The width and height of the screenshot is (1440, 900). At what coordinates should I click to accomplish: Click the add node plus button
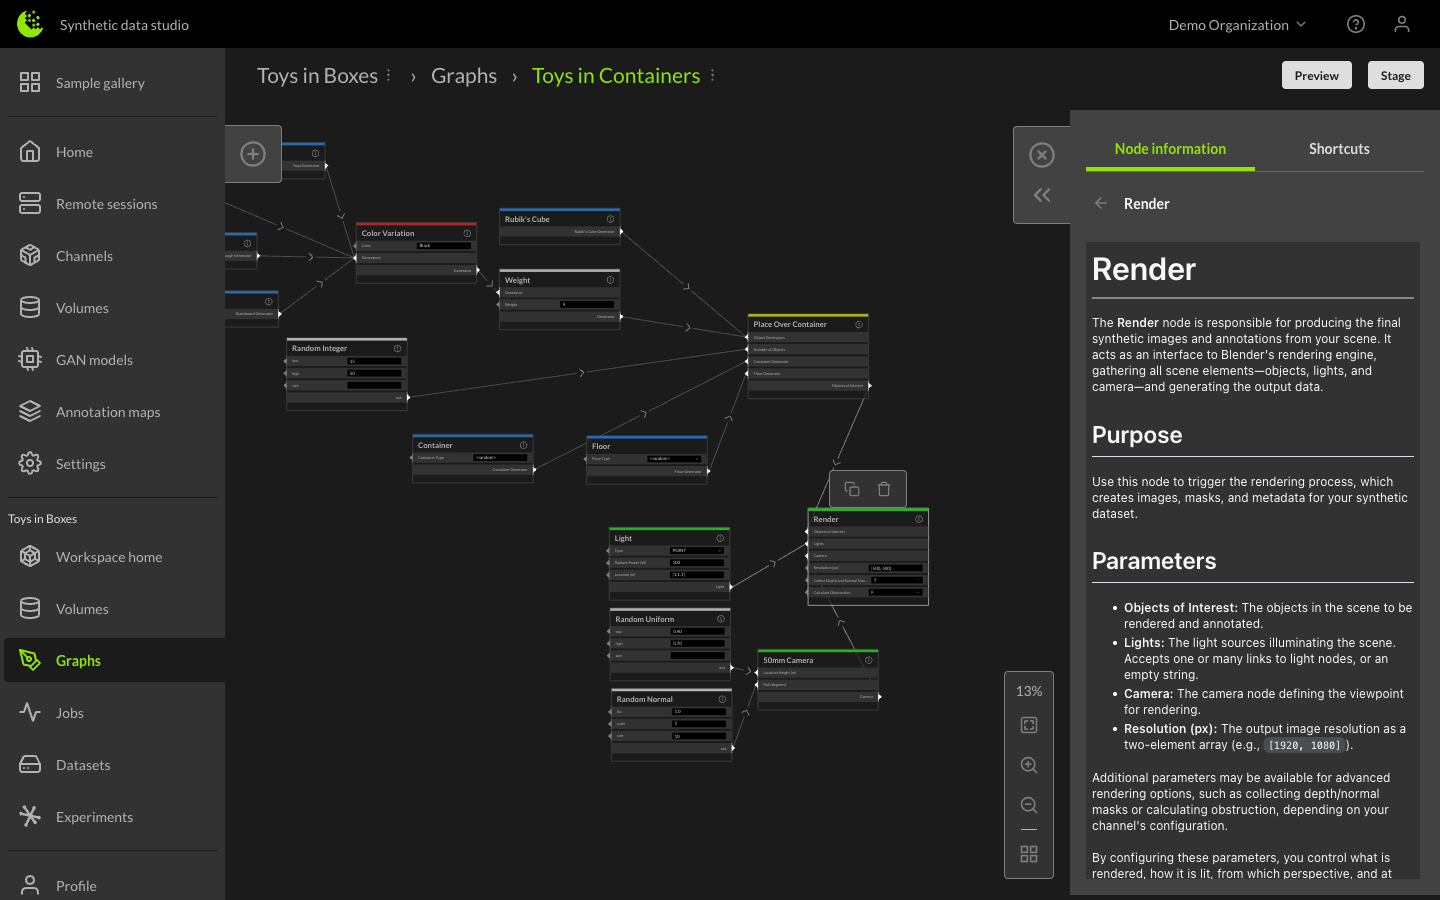(253, 154)
